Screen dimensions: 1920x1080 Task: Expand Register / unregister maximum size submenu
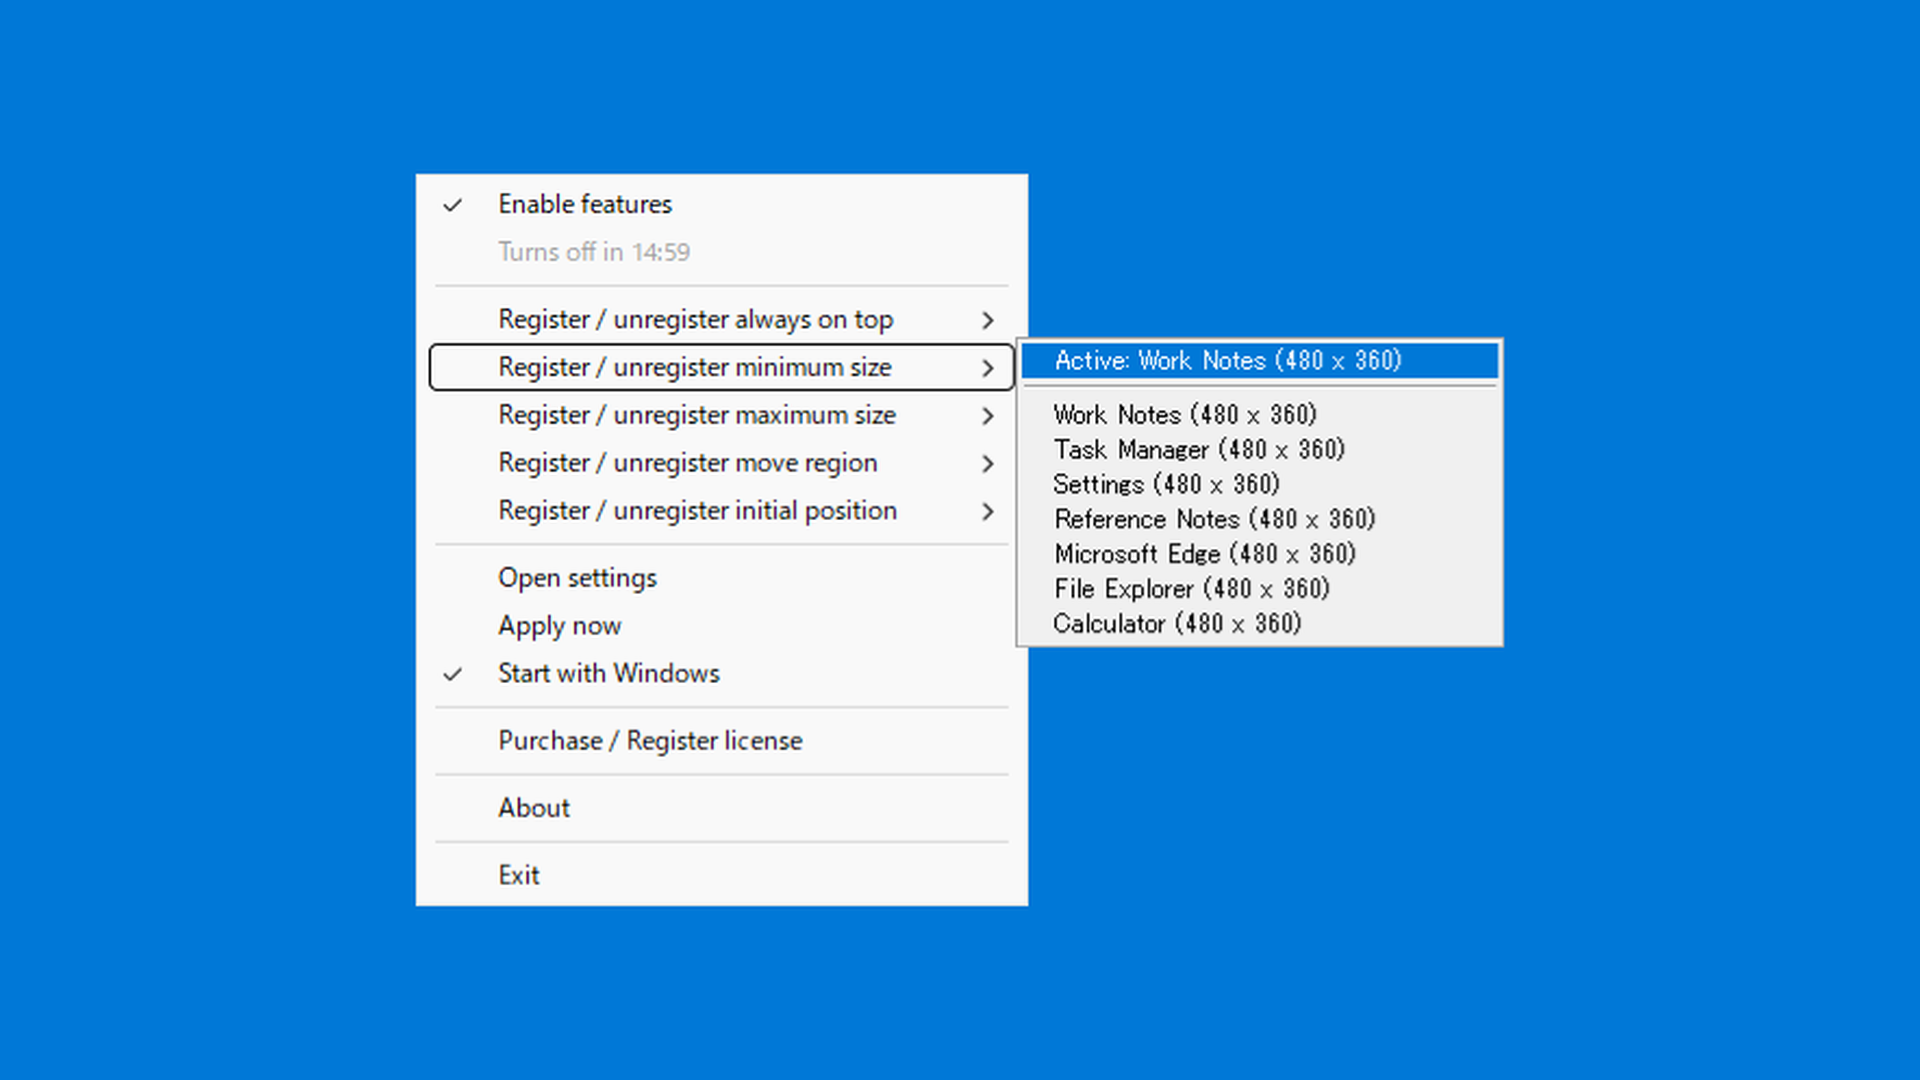click(721, 415)
